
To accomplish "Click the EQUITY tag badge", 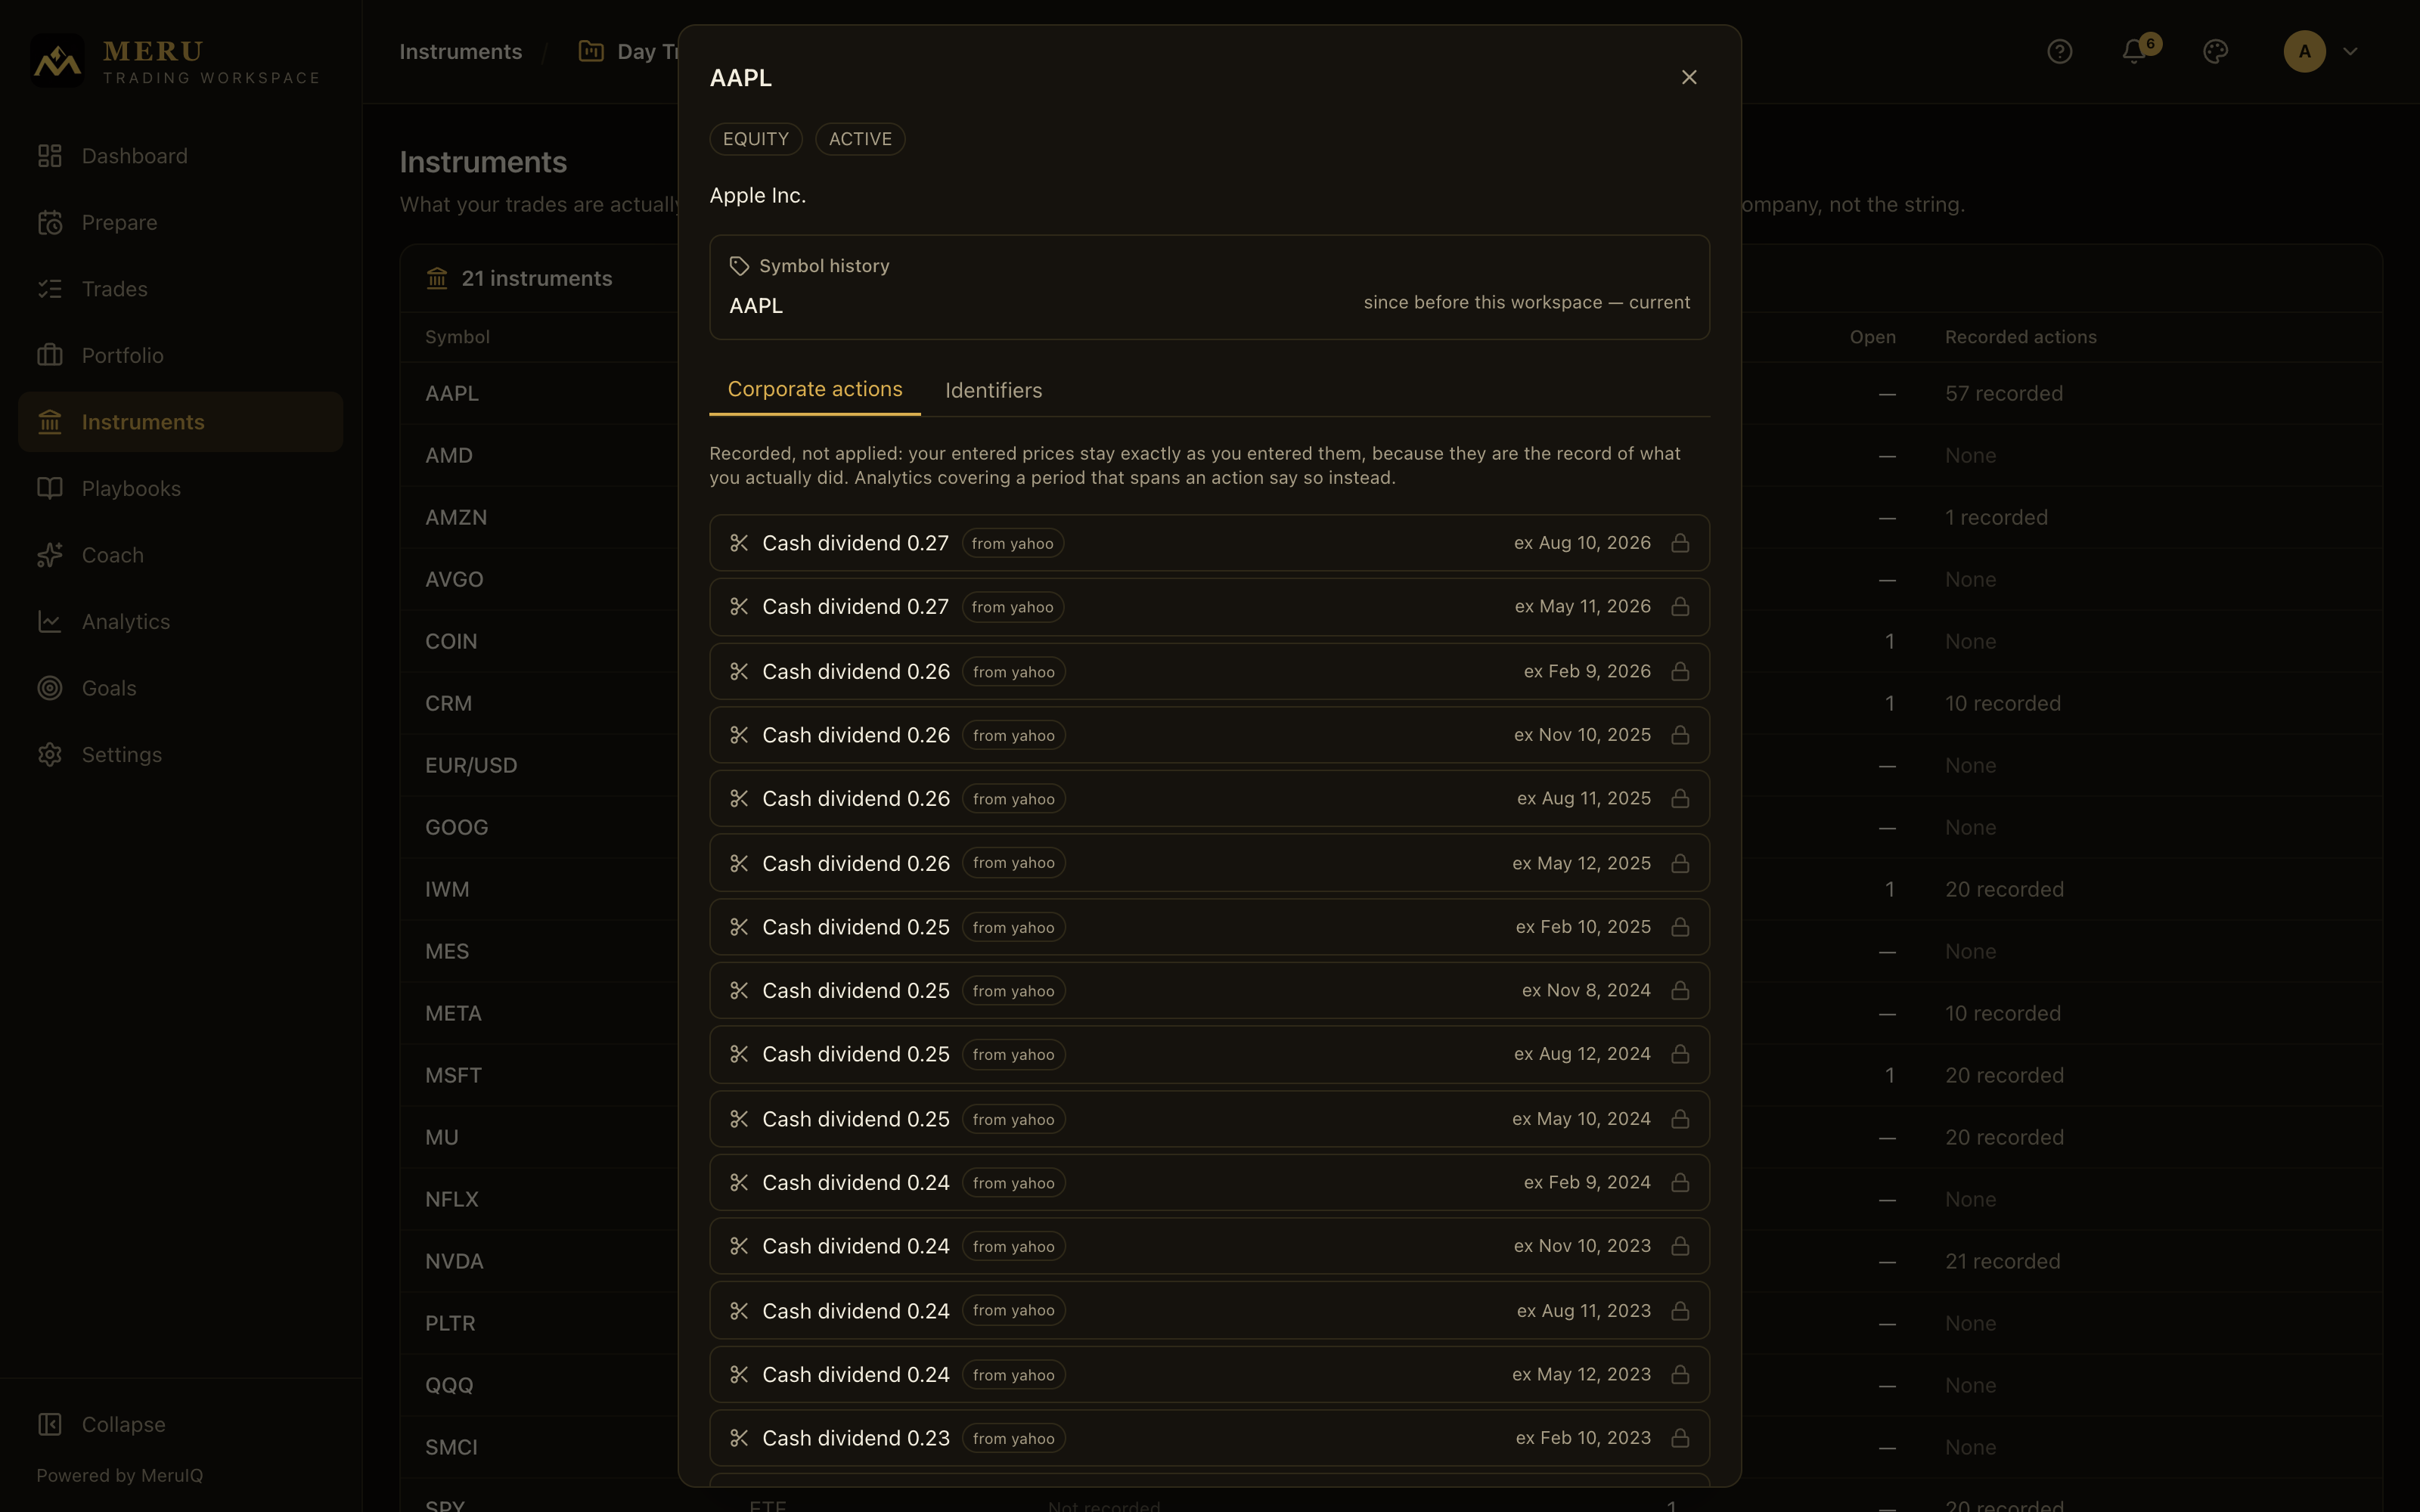I will 756,139.
